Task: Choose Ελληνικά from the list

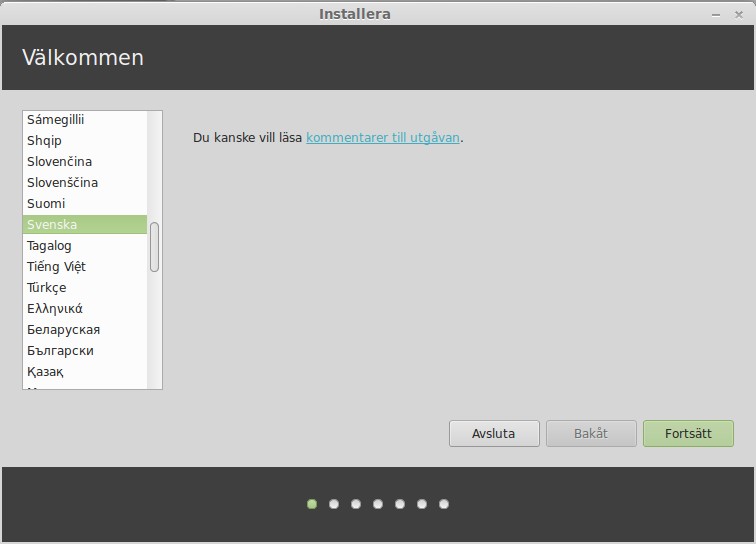Action: click(x=85, y=309)
